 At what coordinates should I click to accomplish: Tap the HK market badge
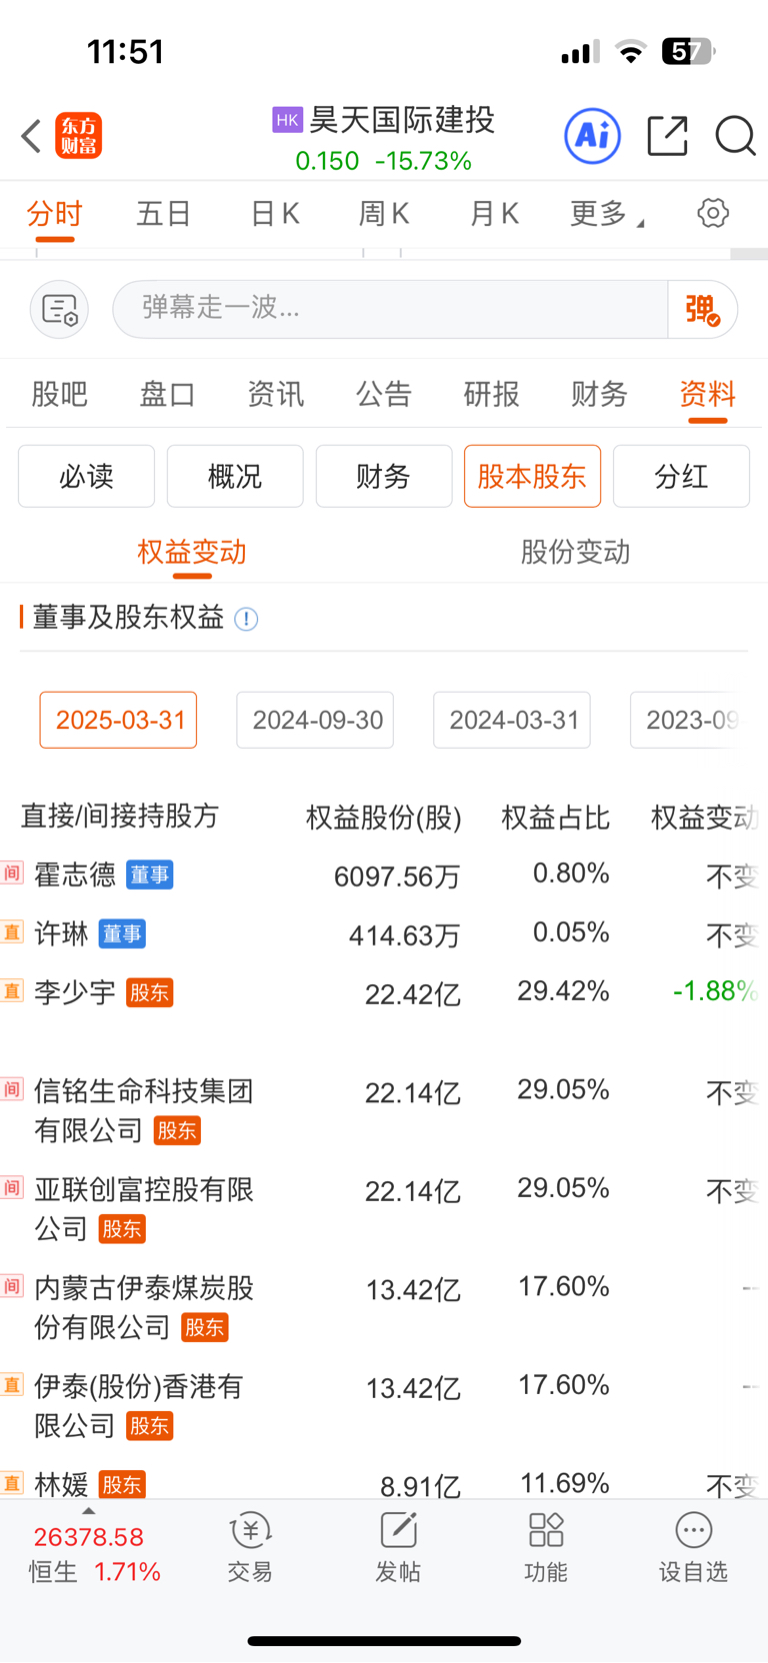[287, 120]
